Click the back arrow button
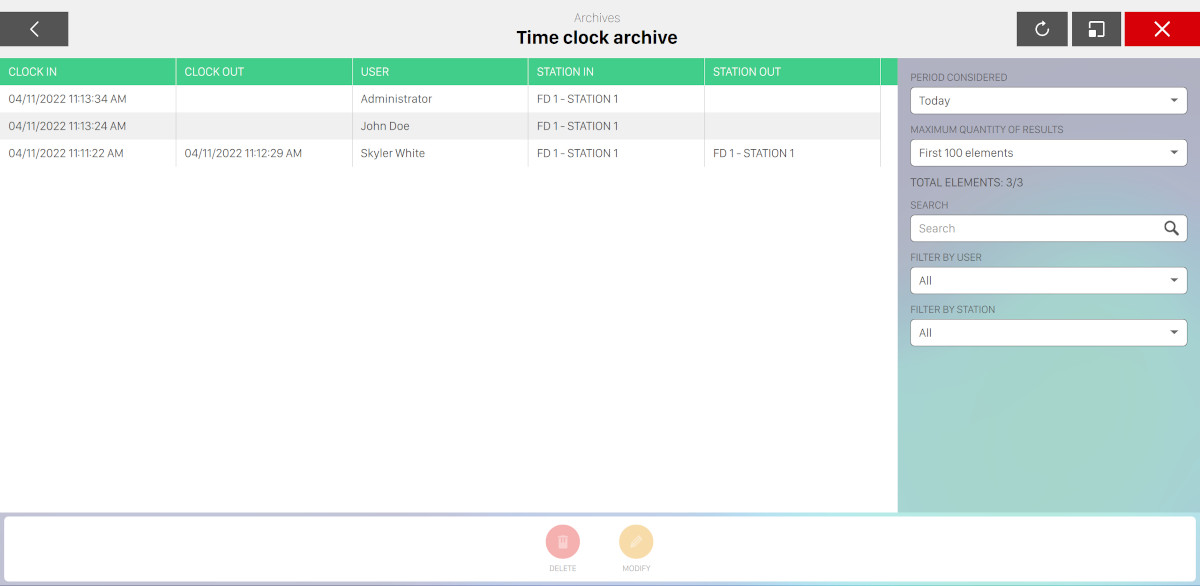Image resolution: width=1200 pixels, height=586 pixels. 34,29
